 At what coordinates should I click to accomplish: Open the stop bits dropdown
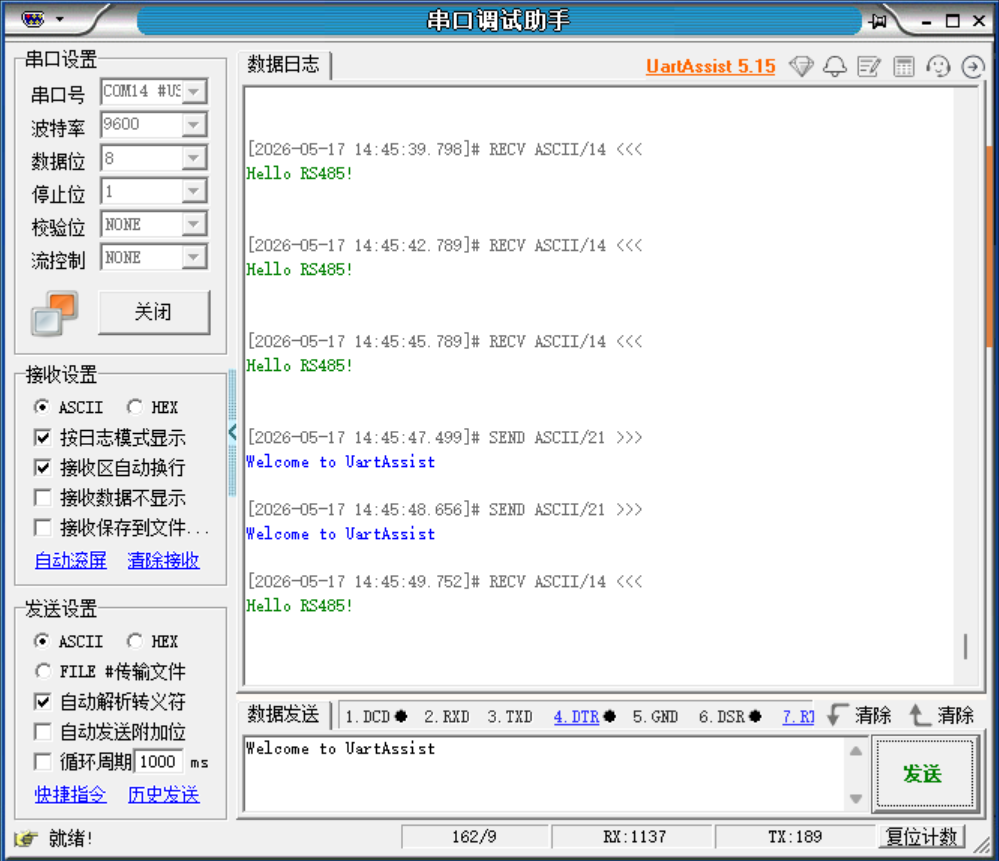(194, 191)
